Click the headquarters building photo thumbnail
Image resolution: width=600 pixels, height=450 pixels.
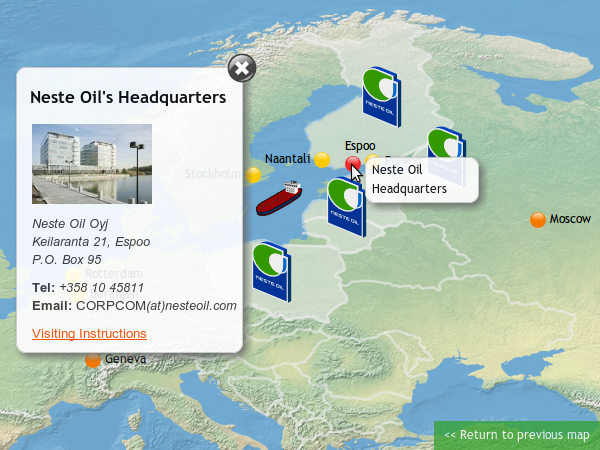tap(92, 164)
